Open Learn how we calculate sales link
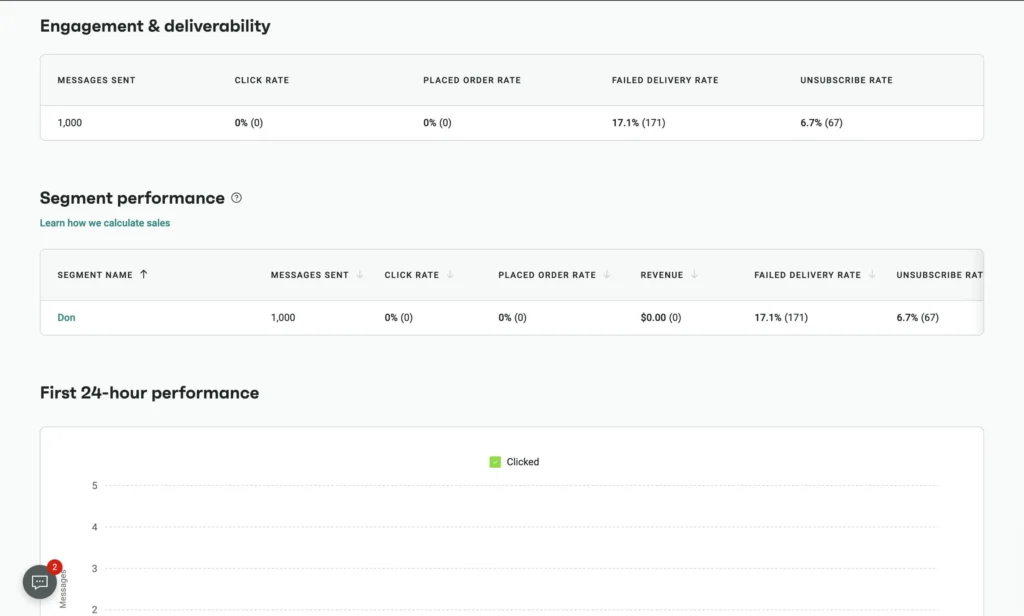Screen dimensions: 1024x616 [104, 223]
